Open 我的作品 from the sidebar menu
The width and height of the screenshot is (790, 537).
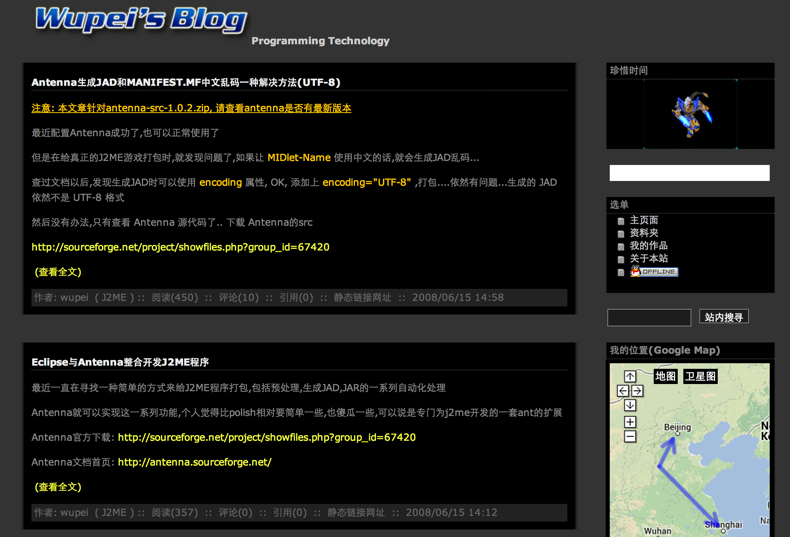(648, 246)
